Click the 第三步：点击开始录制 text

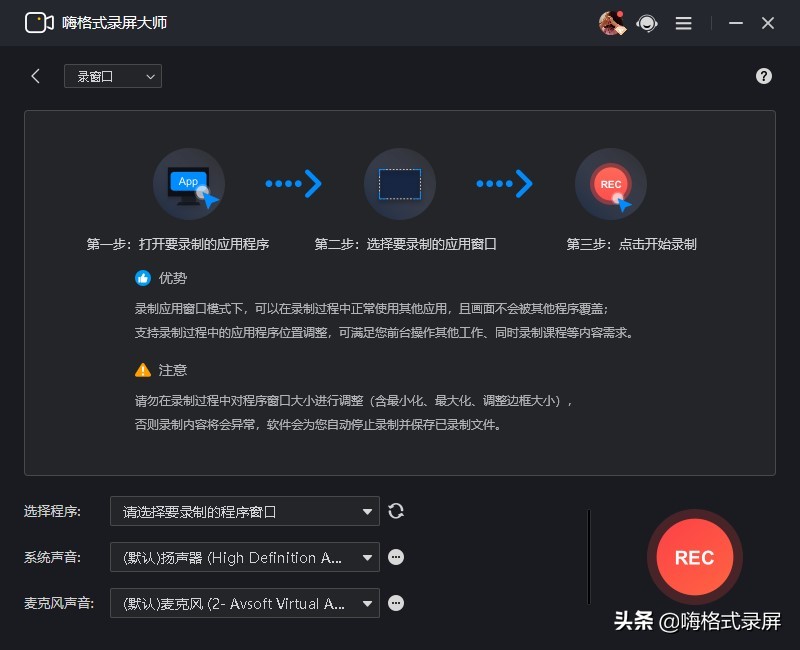[631, 244]
